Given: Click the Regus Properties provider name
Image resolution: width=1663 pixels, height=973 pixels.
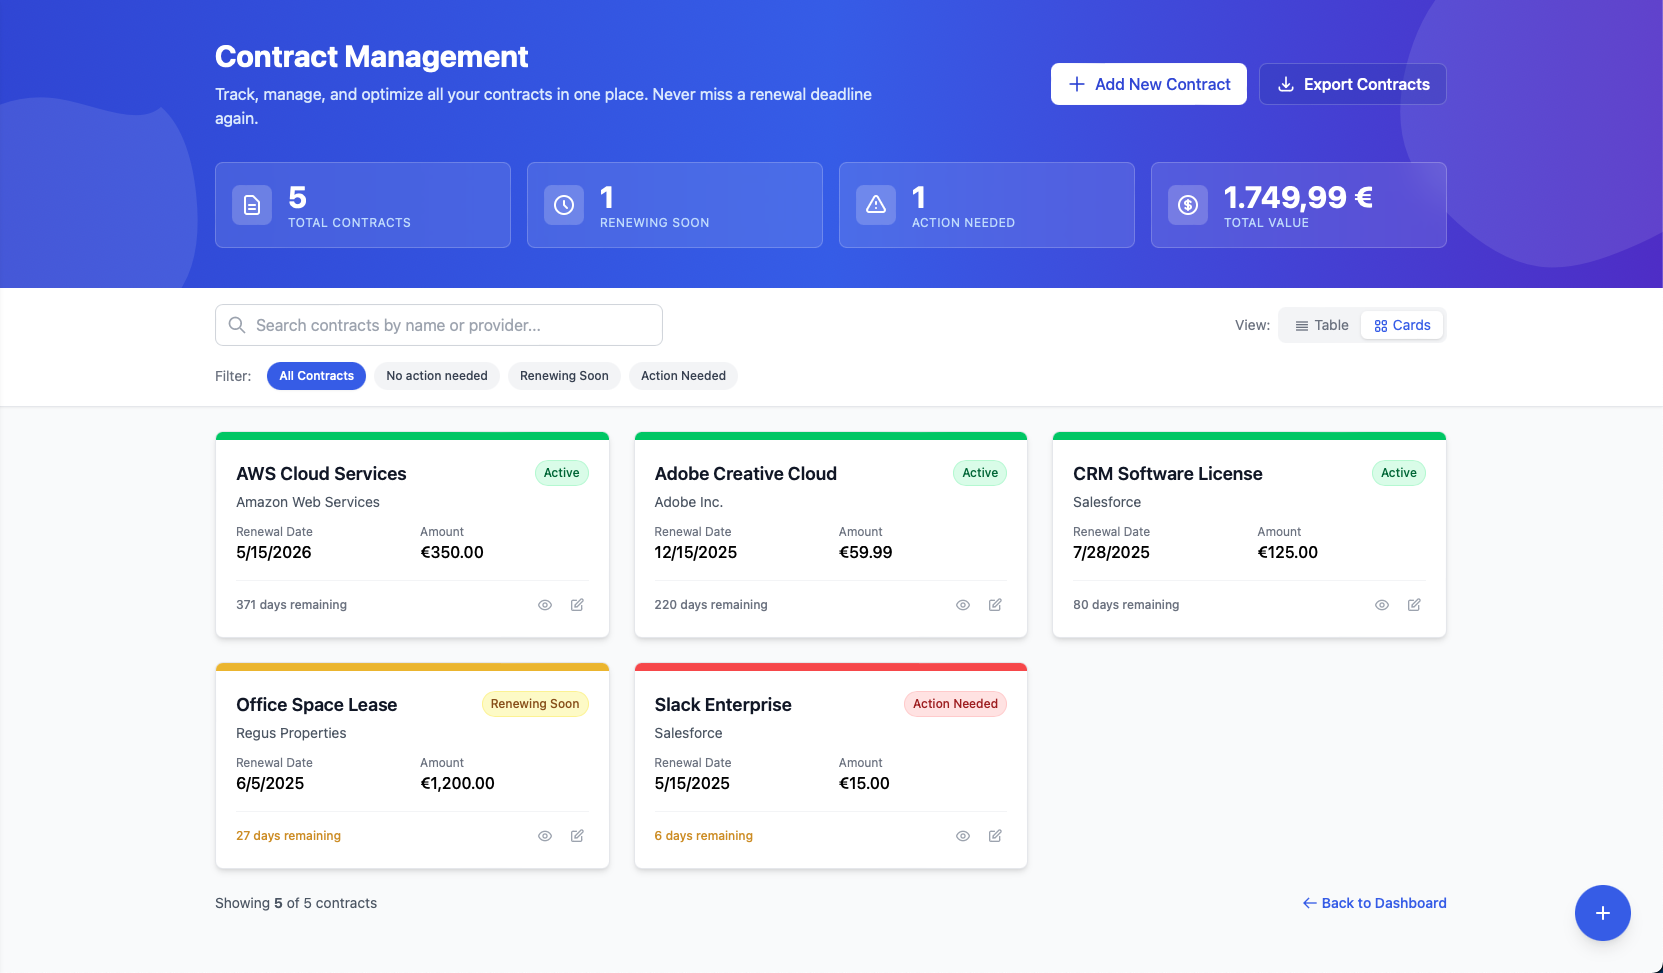Looking at the screenshot, I should point(291,733).
